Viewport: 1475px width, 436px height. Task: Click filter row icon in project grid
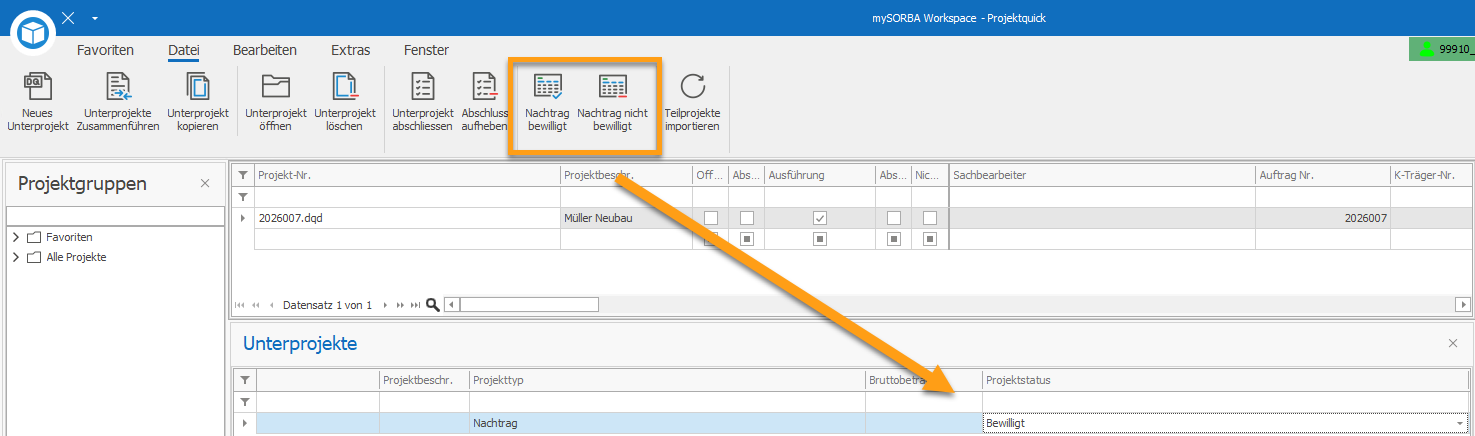[243, 197]
